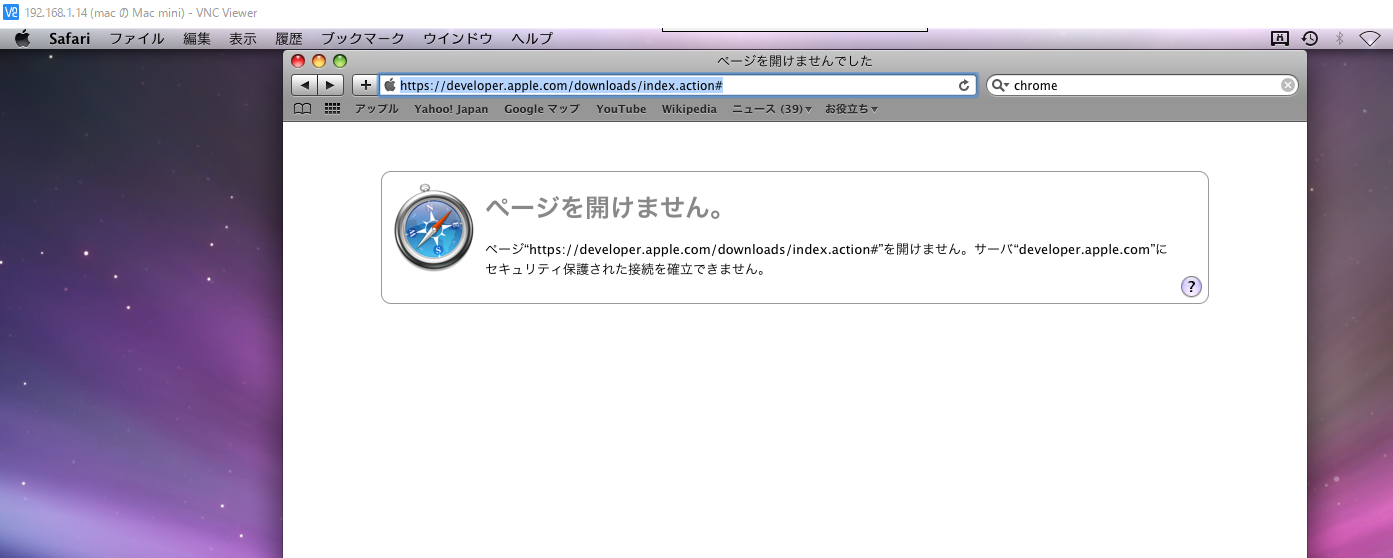Open the Apple menu
Screen dimensions: 1393x558
(x=22, y=39)
